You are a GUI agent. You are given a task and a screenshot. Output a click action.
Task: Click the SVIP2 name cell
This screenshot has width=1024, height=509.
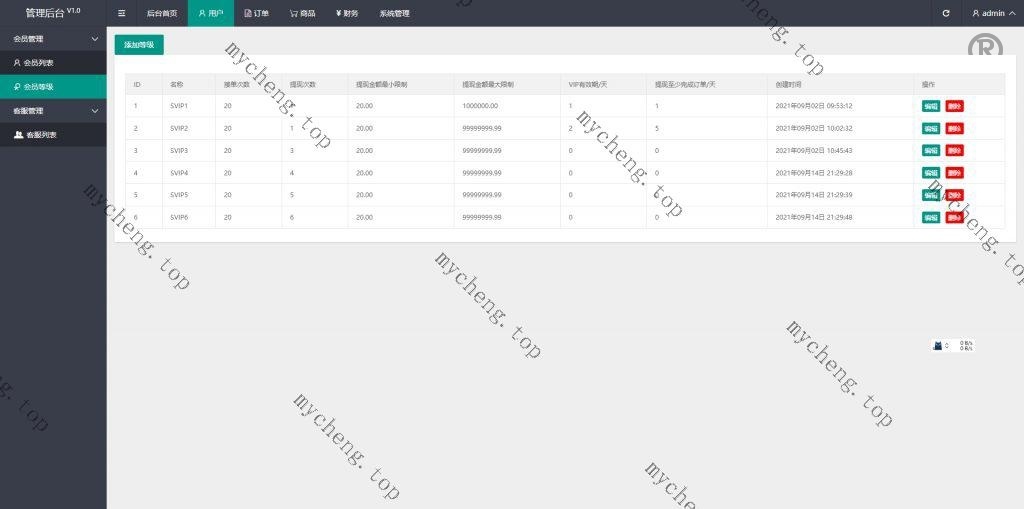(x=179, y=128)
